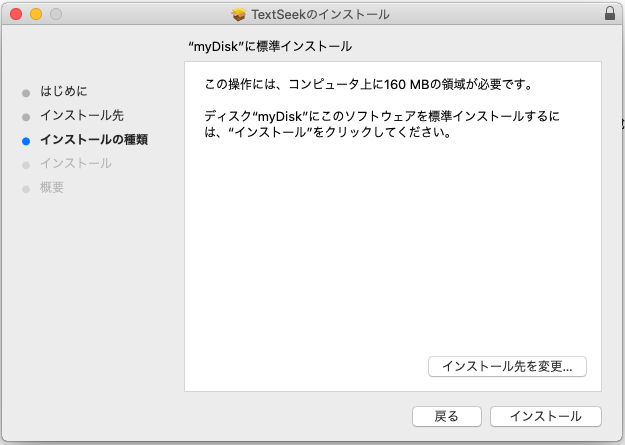Screen dimensions: 625x445
Task: Click the lock icon in the title bar
Action: click(610, 14)
